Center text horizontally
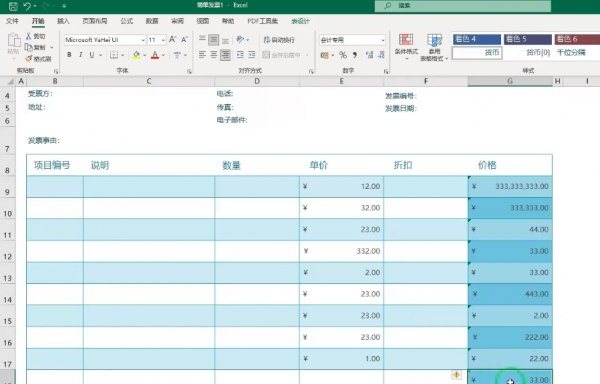The height and width of the screenshot is (384, 600). click(214, 55)
